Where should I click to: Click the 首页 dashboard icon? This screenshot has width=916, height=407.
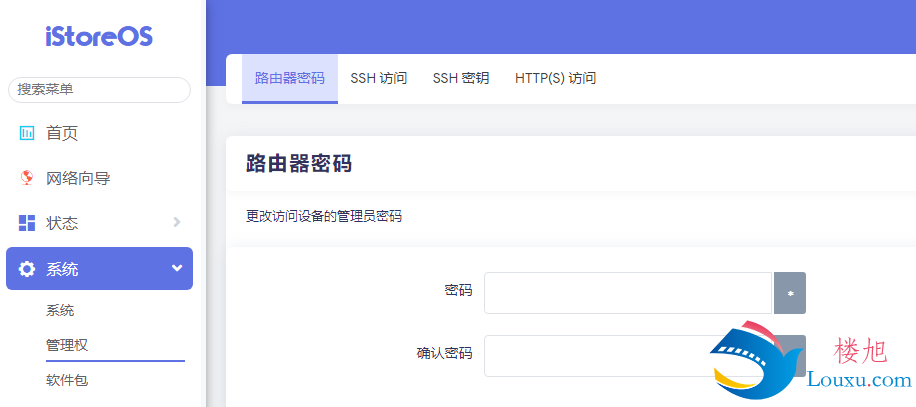[27, 133]
